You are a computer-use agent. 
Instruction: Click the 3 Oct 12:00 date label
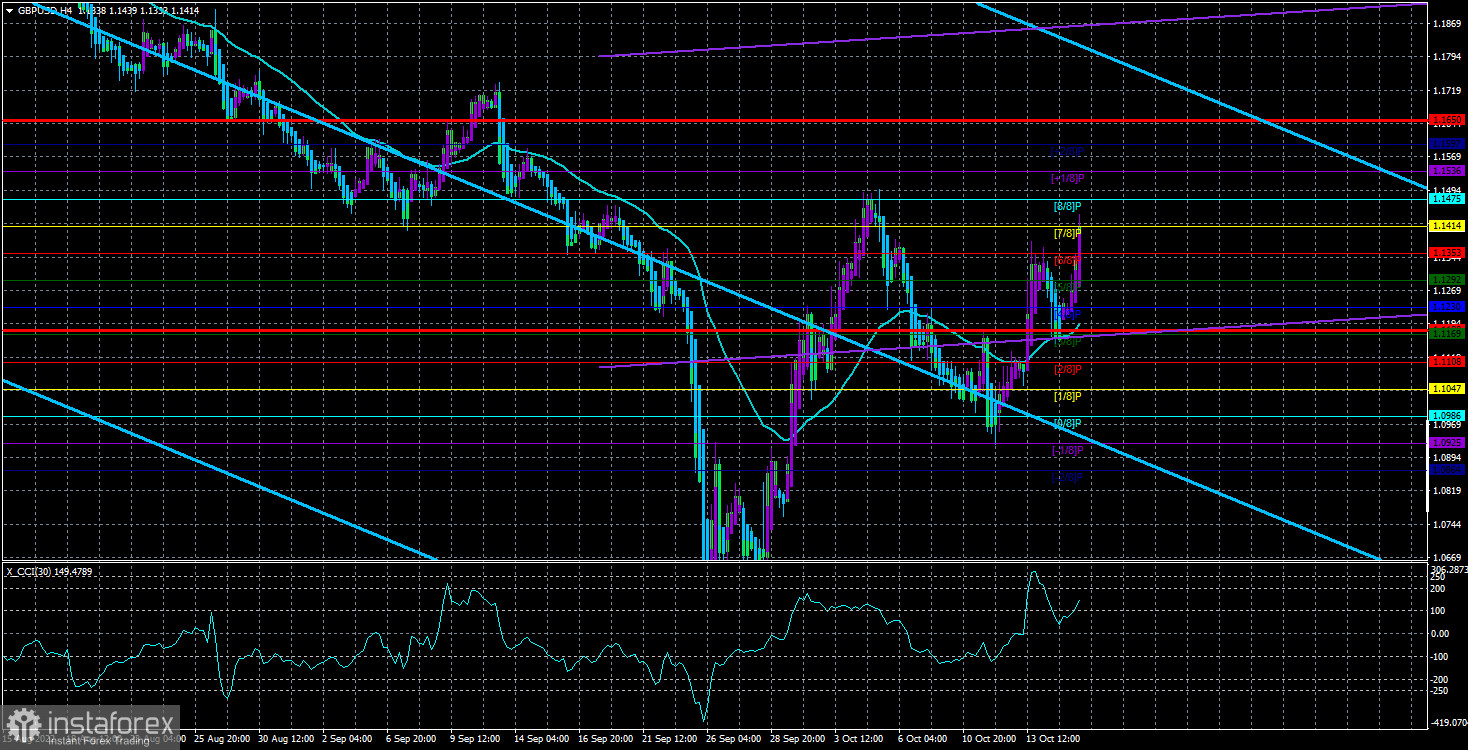coord(861,738)
